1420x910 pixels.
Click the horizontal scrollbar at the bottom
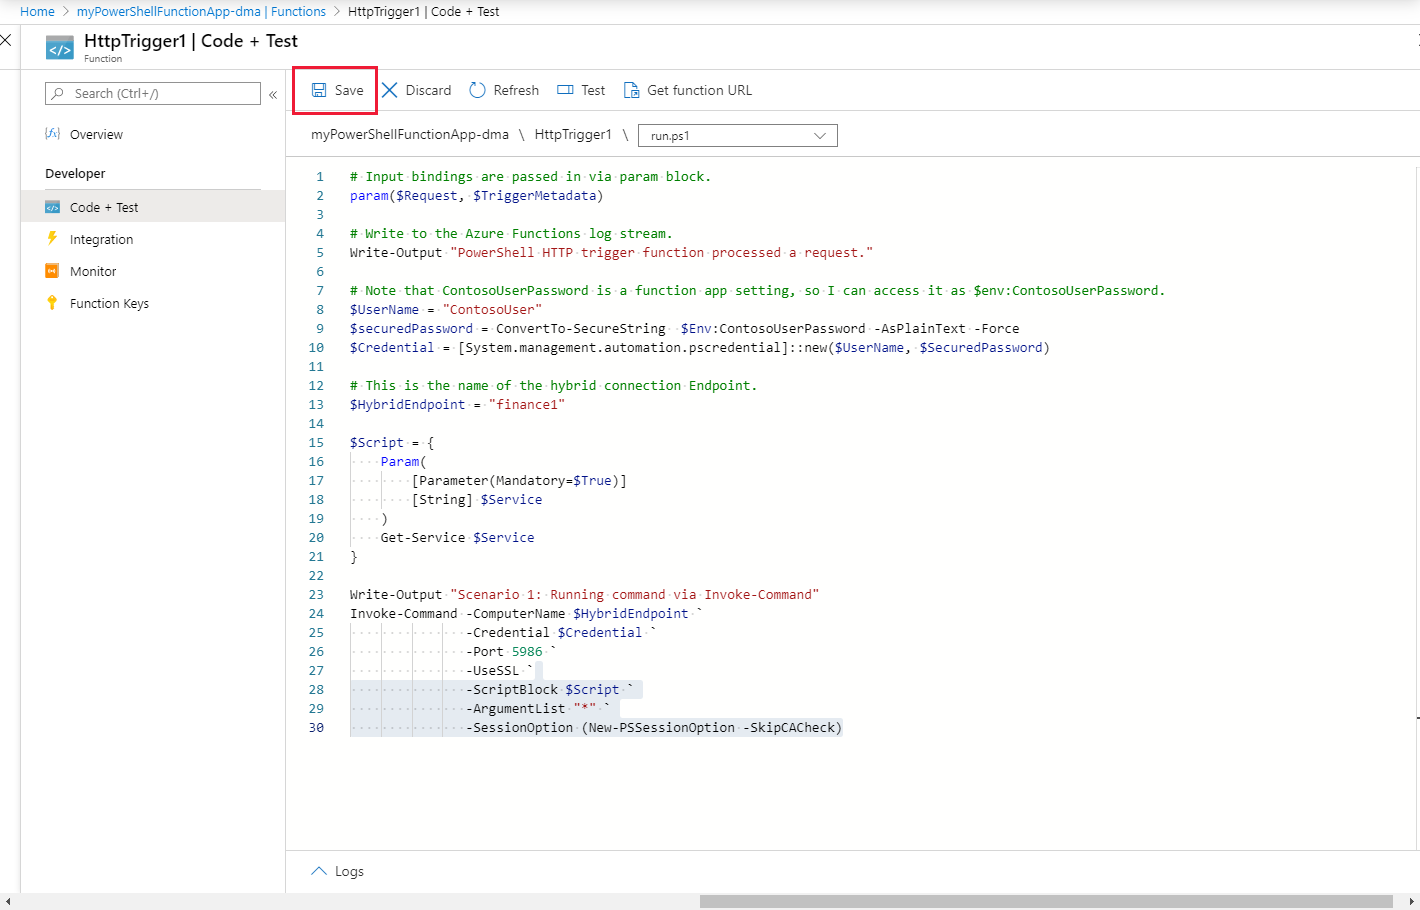pos(1045,901)
